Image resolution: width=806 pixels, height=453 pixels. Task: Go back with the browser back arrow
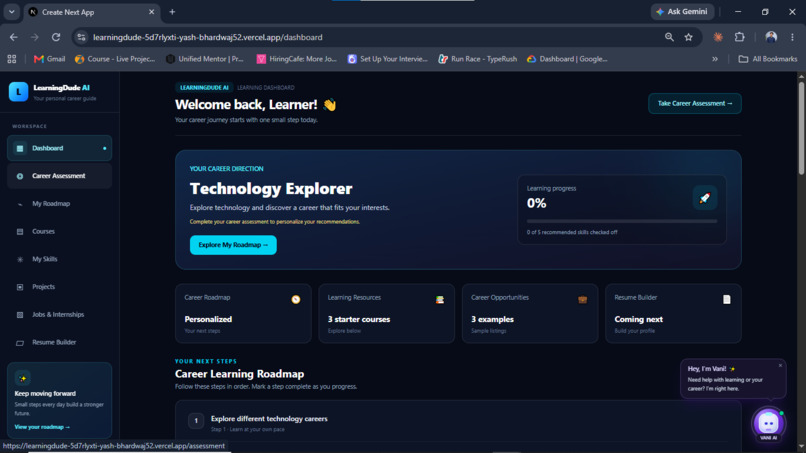(13, 37)
